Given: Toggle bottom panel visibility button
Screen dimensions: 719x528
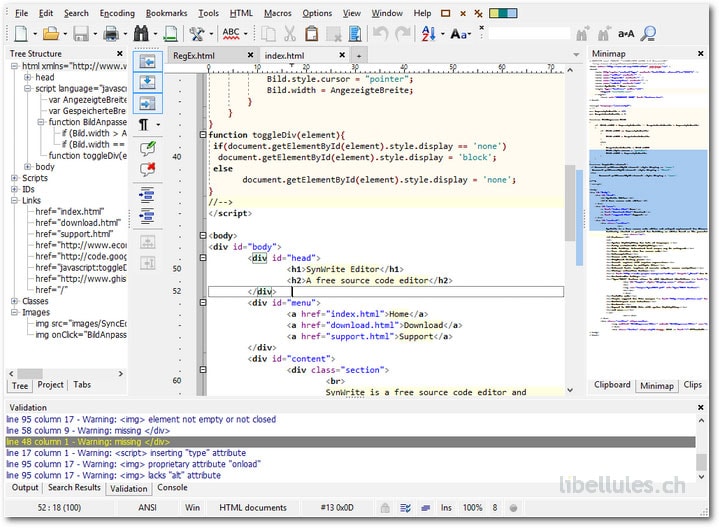Looking at the screenshot, I should click(147, 83).
